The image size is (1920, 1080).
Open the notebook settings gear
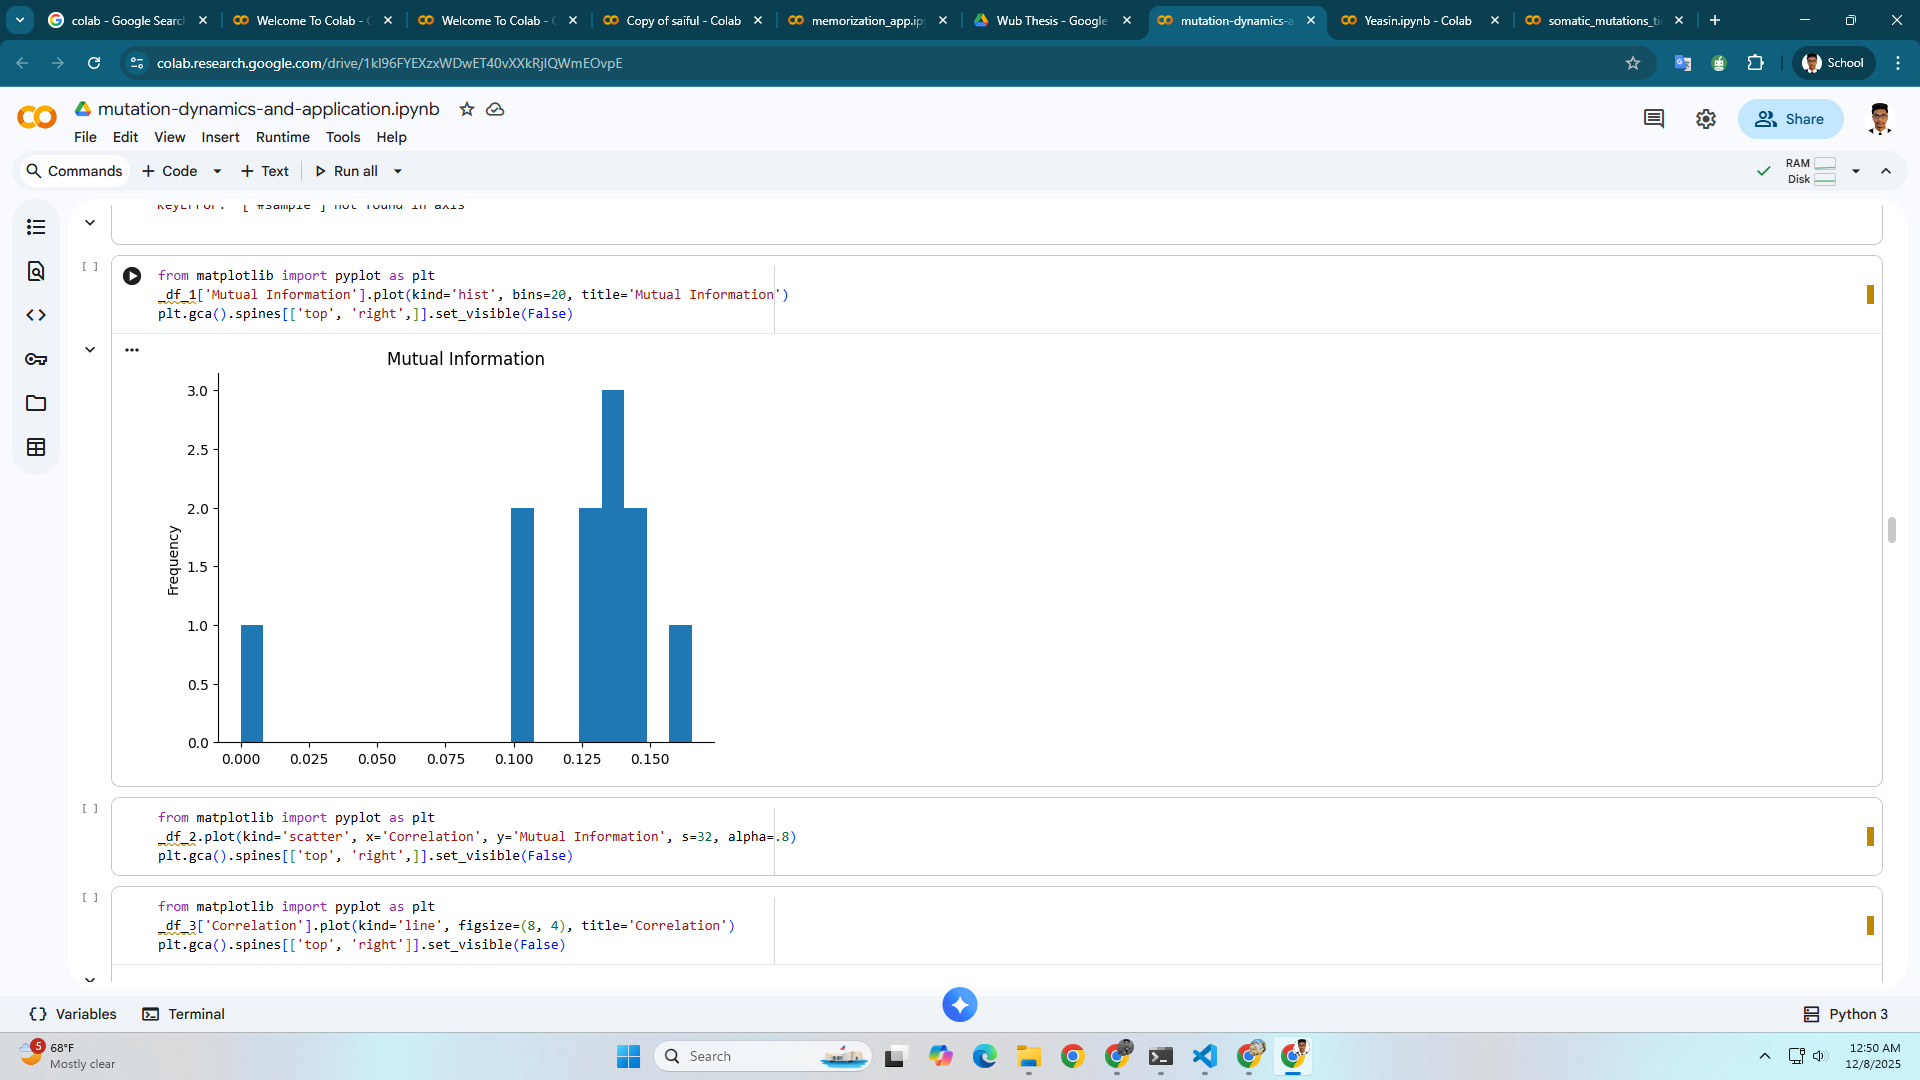[1706, 118]
